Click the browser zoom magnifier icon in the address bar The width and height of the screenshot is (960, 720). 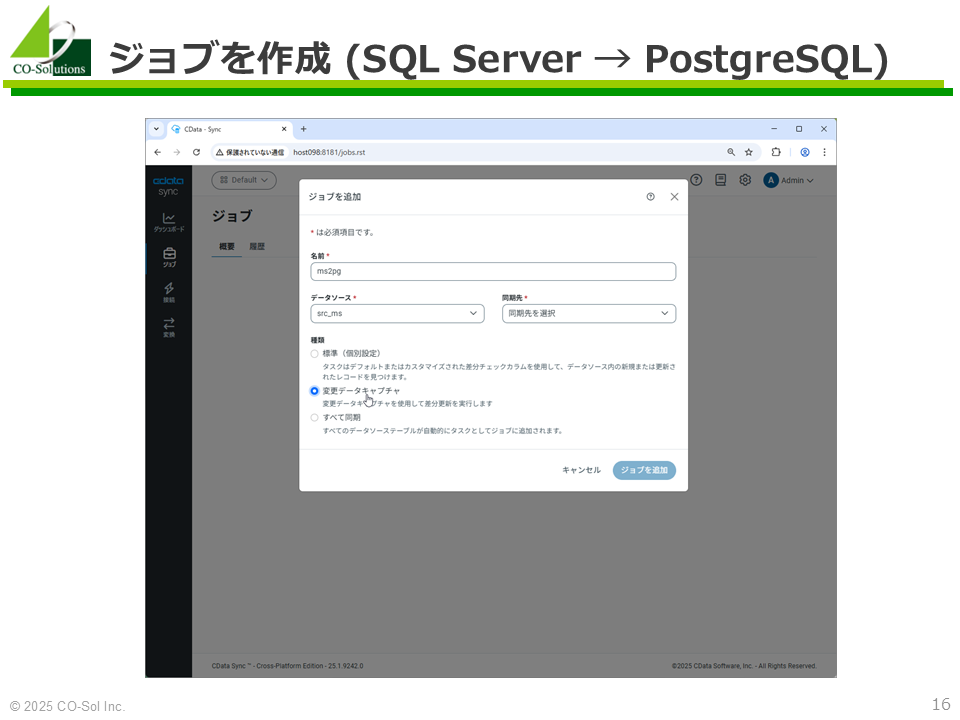tap(731, 152)
